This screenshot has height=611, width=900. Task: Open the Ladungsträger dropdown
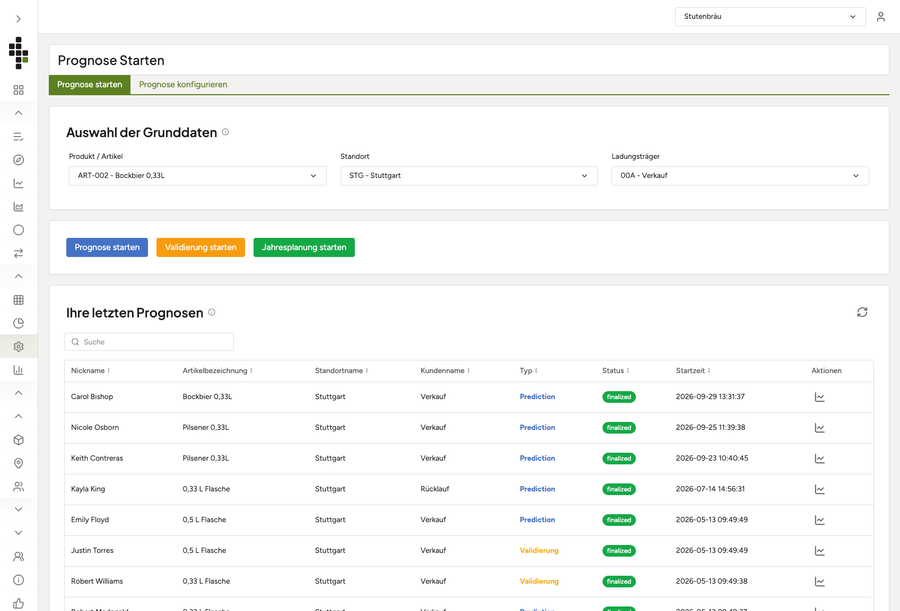coord(740,176)
